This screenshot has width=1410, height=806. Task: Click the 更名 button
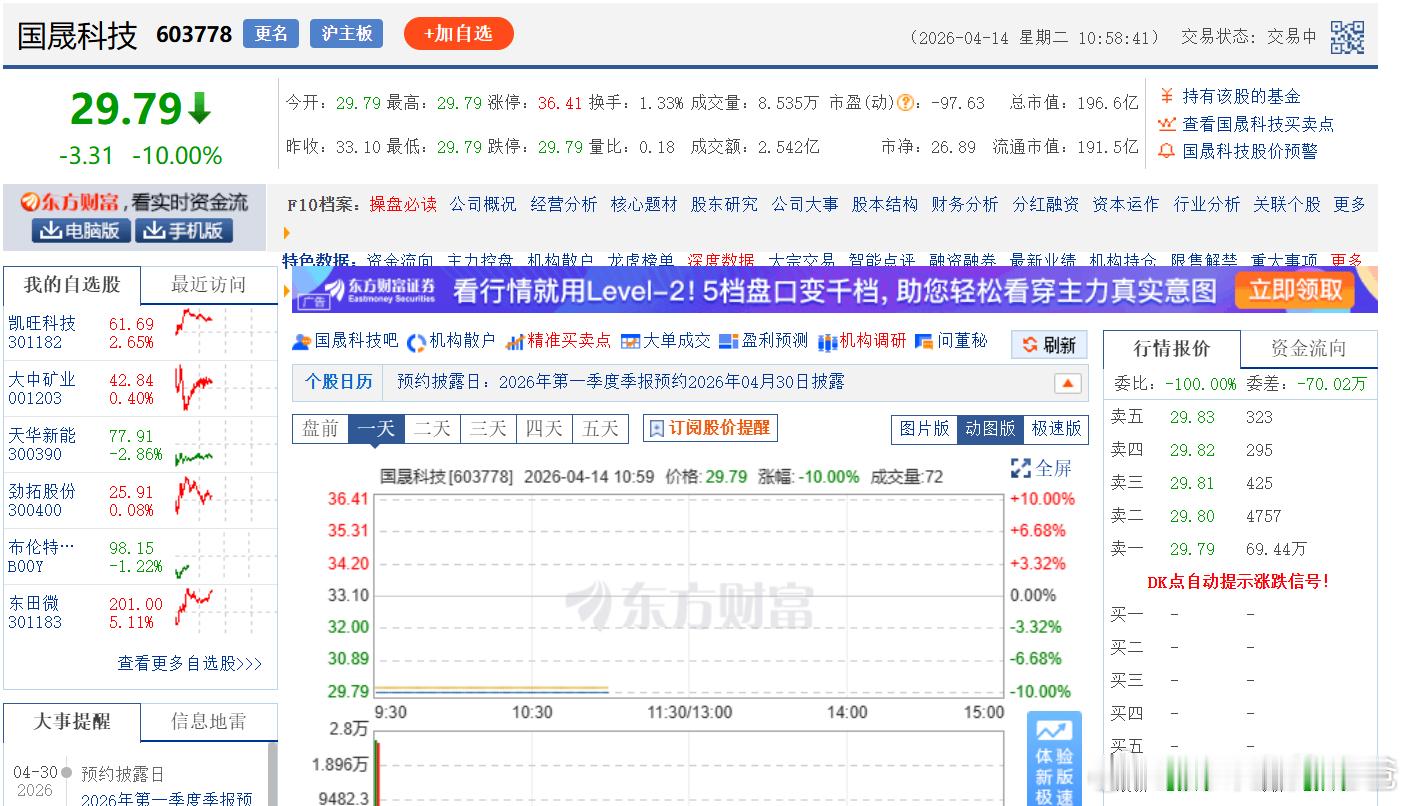[271, 34]
